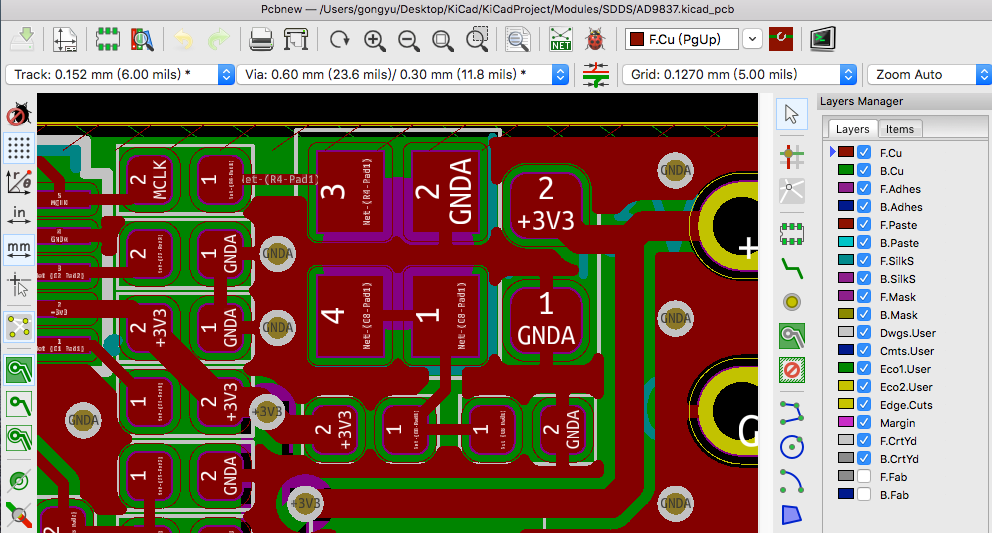Screen dimensions: 992x533
Task: Select the Draw polygon tool
Action: tap(791, 515)
